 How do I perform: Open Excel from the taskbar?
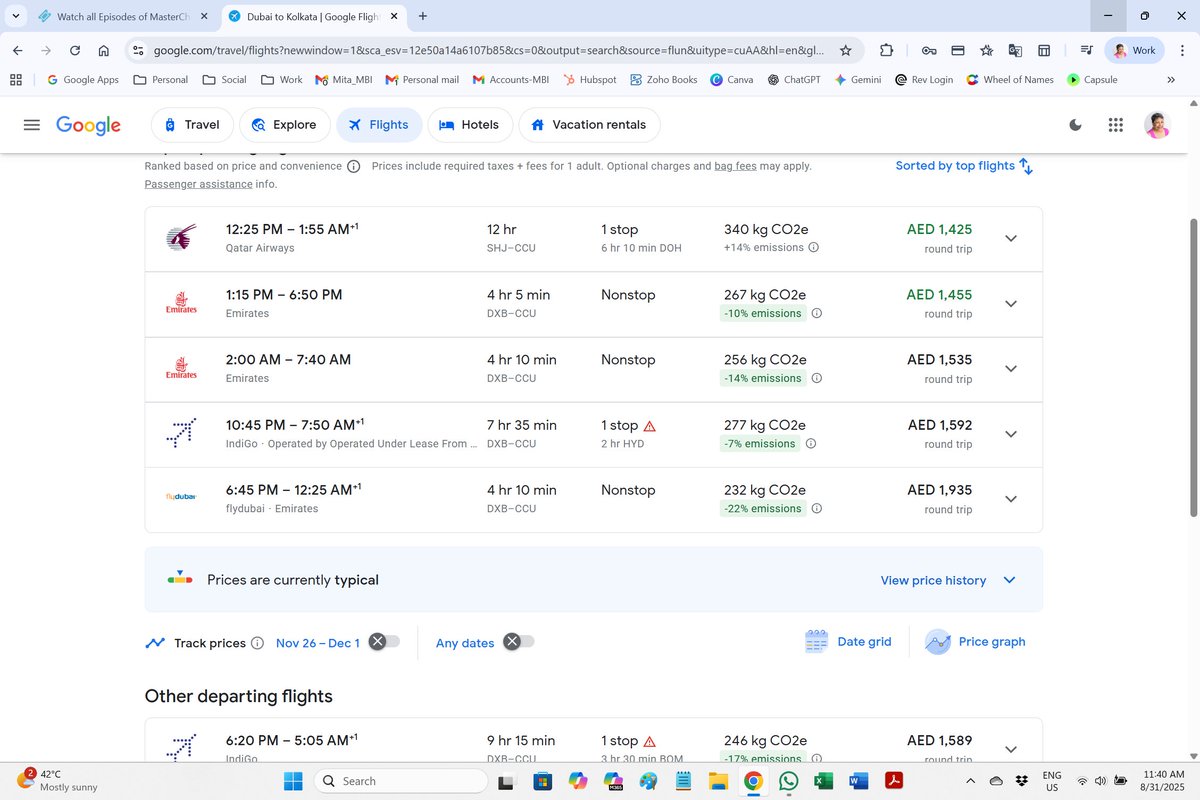pos(823,781)
